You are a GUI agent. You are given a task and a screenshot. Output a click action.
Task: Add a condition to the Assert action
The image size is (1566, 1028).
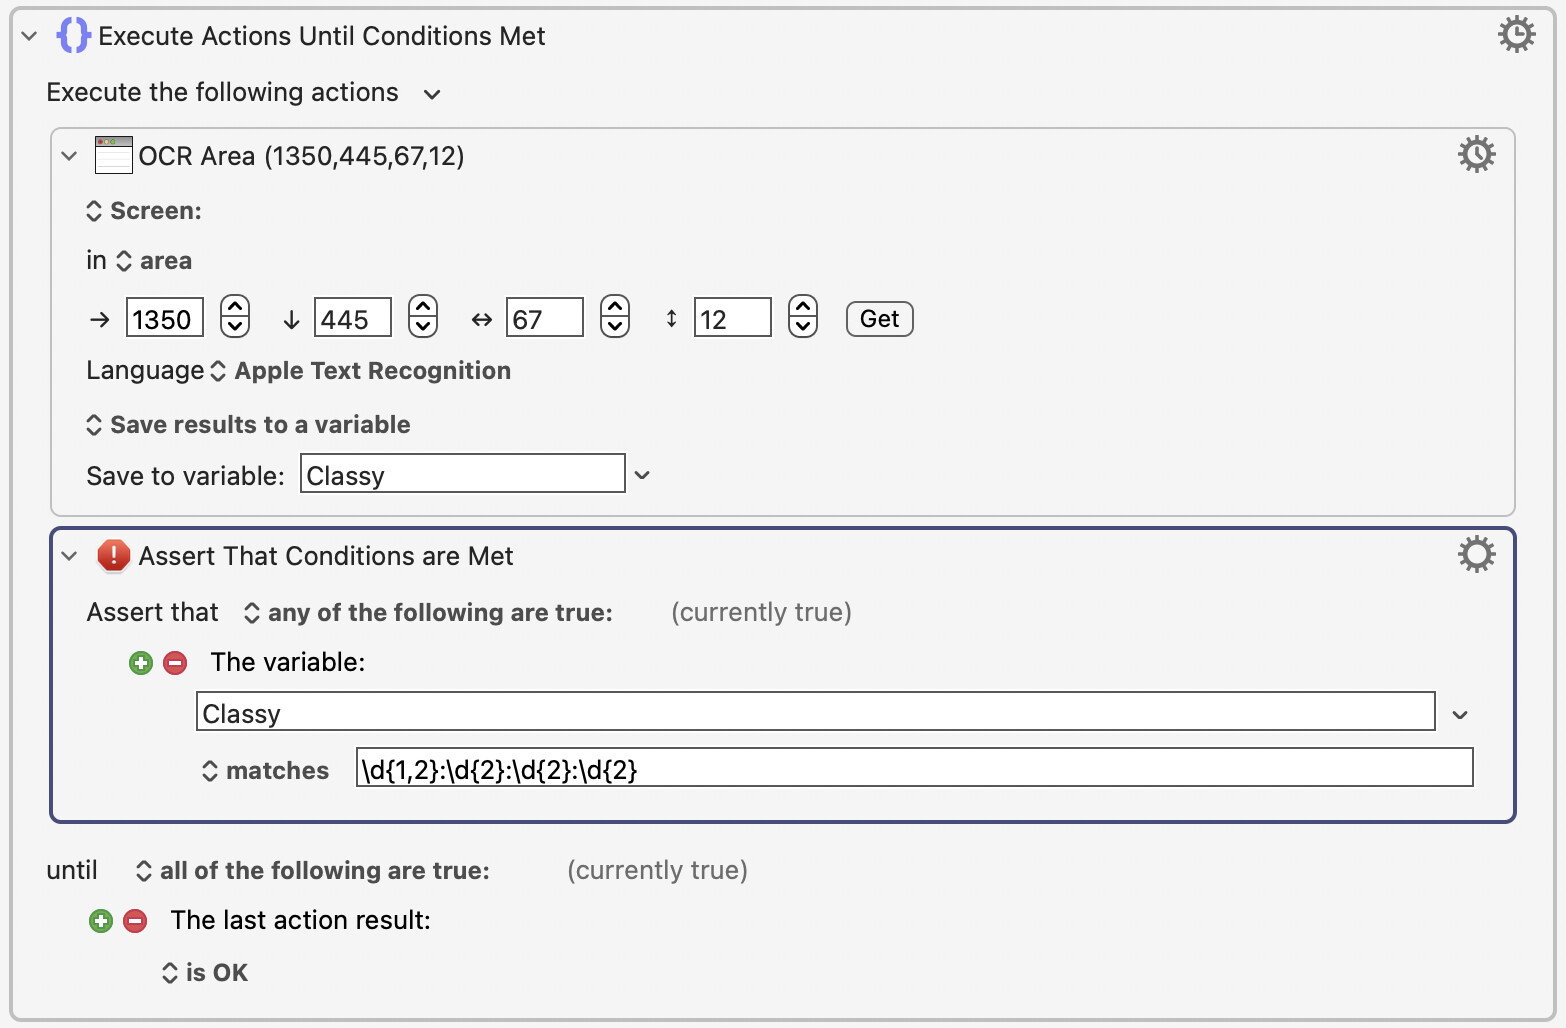coord(141,663)
